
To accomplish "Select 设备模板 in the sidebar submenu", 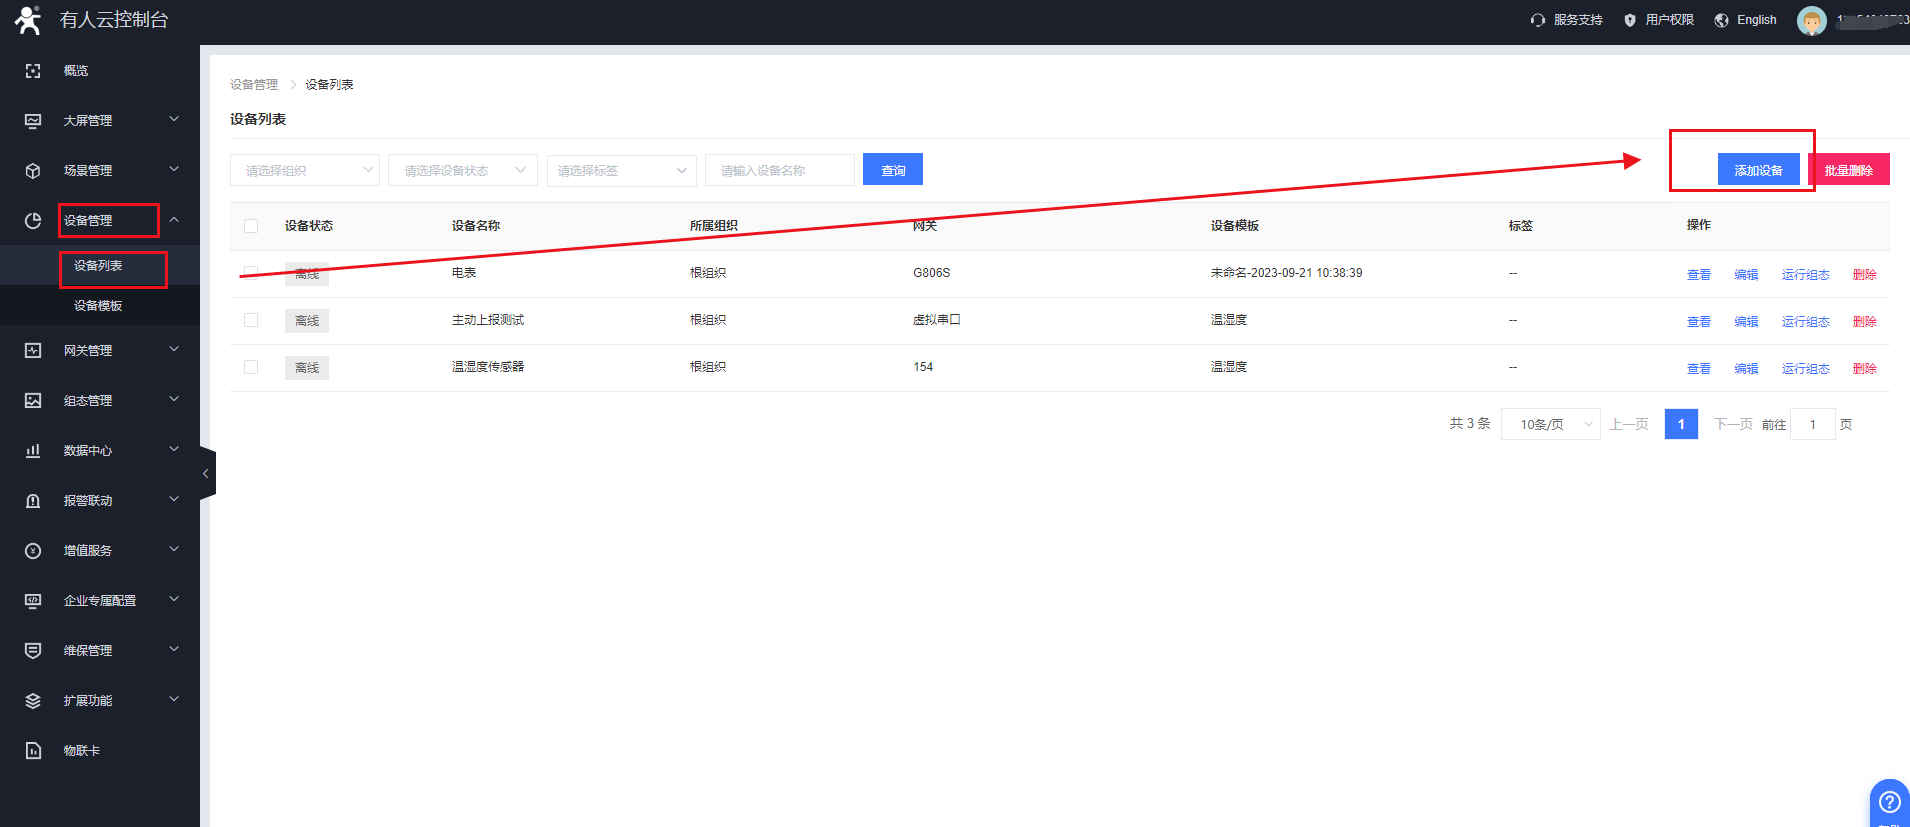I will (98, 306).
